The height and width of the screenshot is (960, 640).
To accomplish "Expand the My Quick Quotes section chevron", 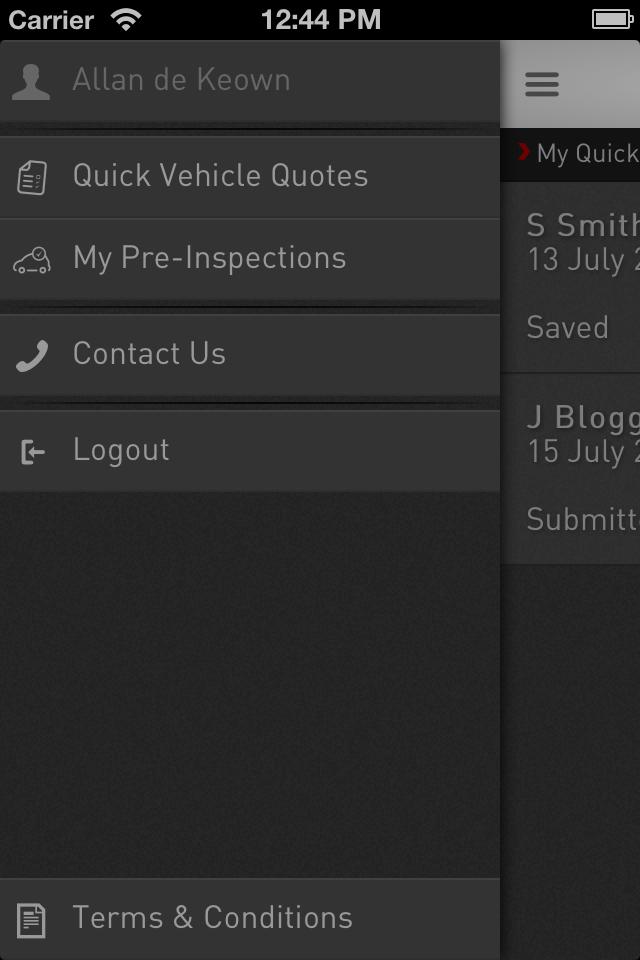I will tap(524, 154).
